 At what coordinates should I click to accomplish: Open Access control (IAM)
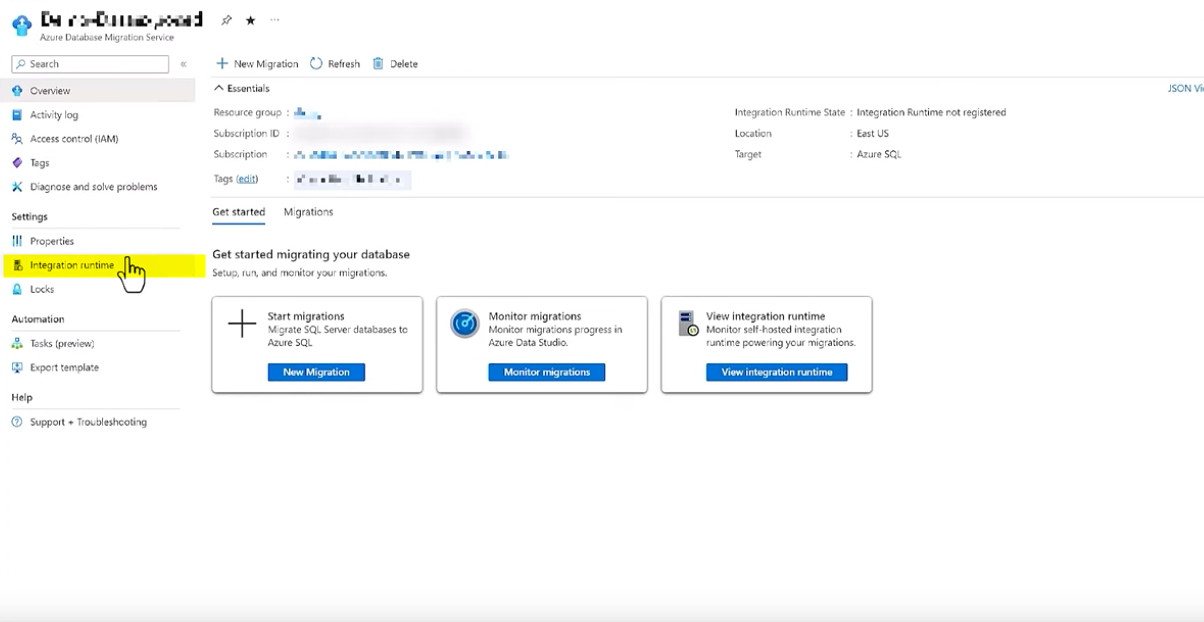(73, 139)
